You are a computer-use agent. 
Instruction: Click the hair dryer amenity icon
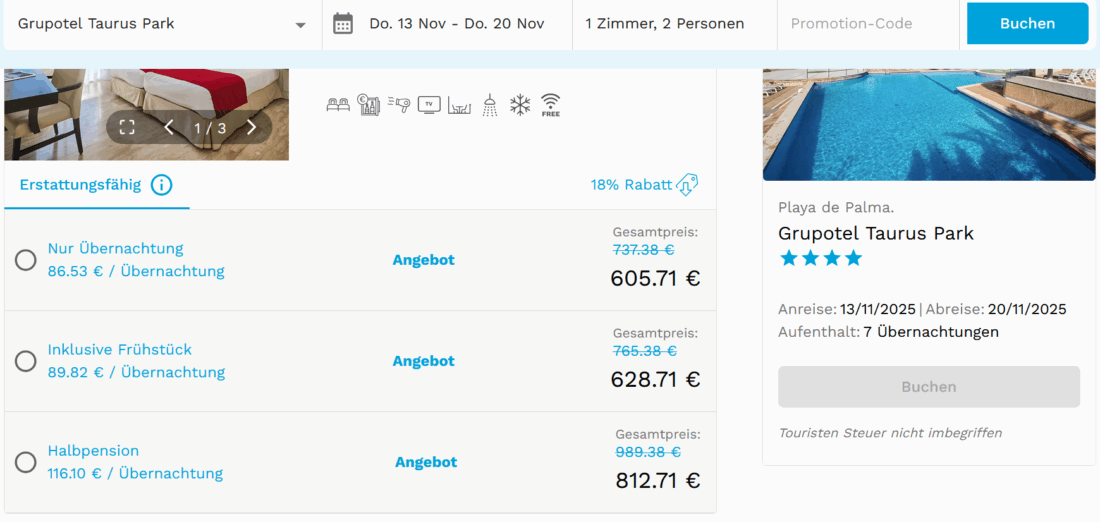tap(399, 104)
